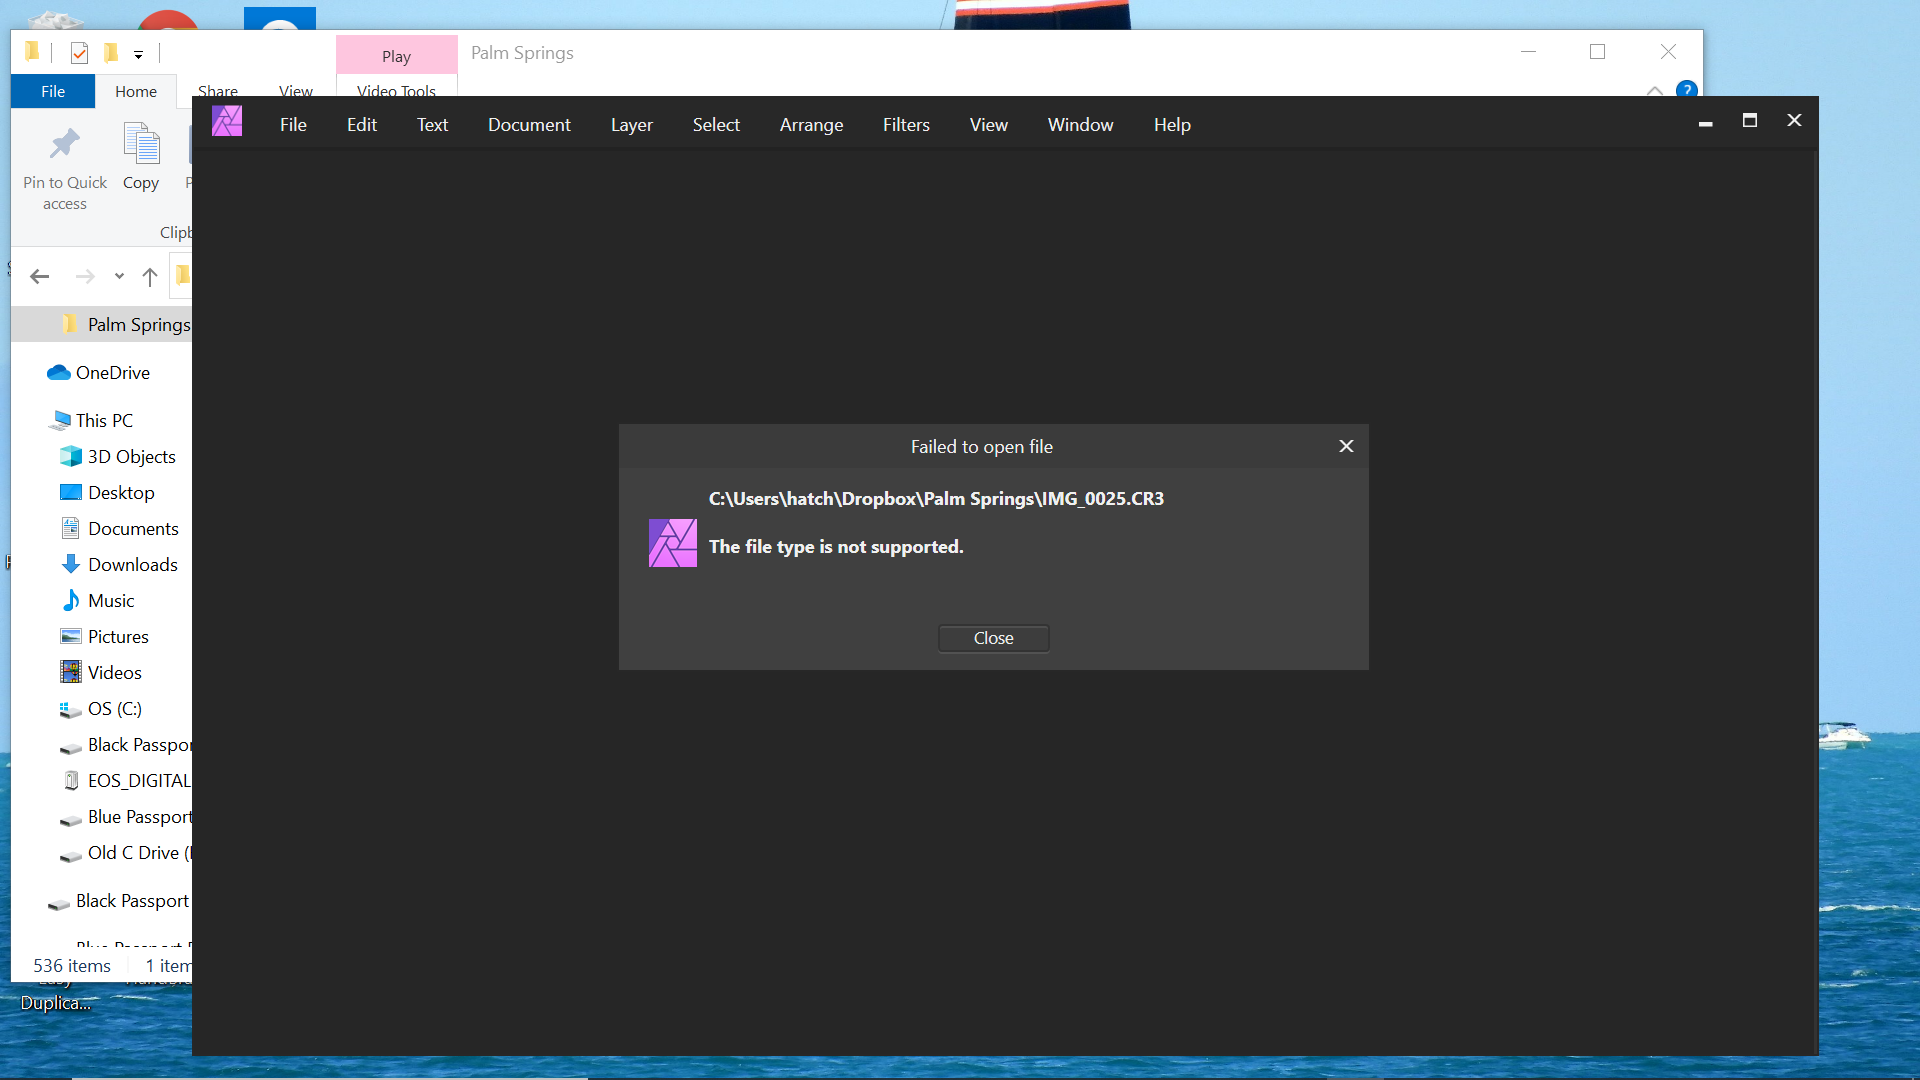This screenshot has width=1920, height=1080.
Task: Dismiss the Failed to open file dialog with its X button
Action: [1346, 446]
